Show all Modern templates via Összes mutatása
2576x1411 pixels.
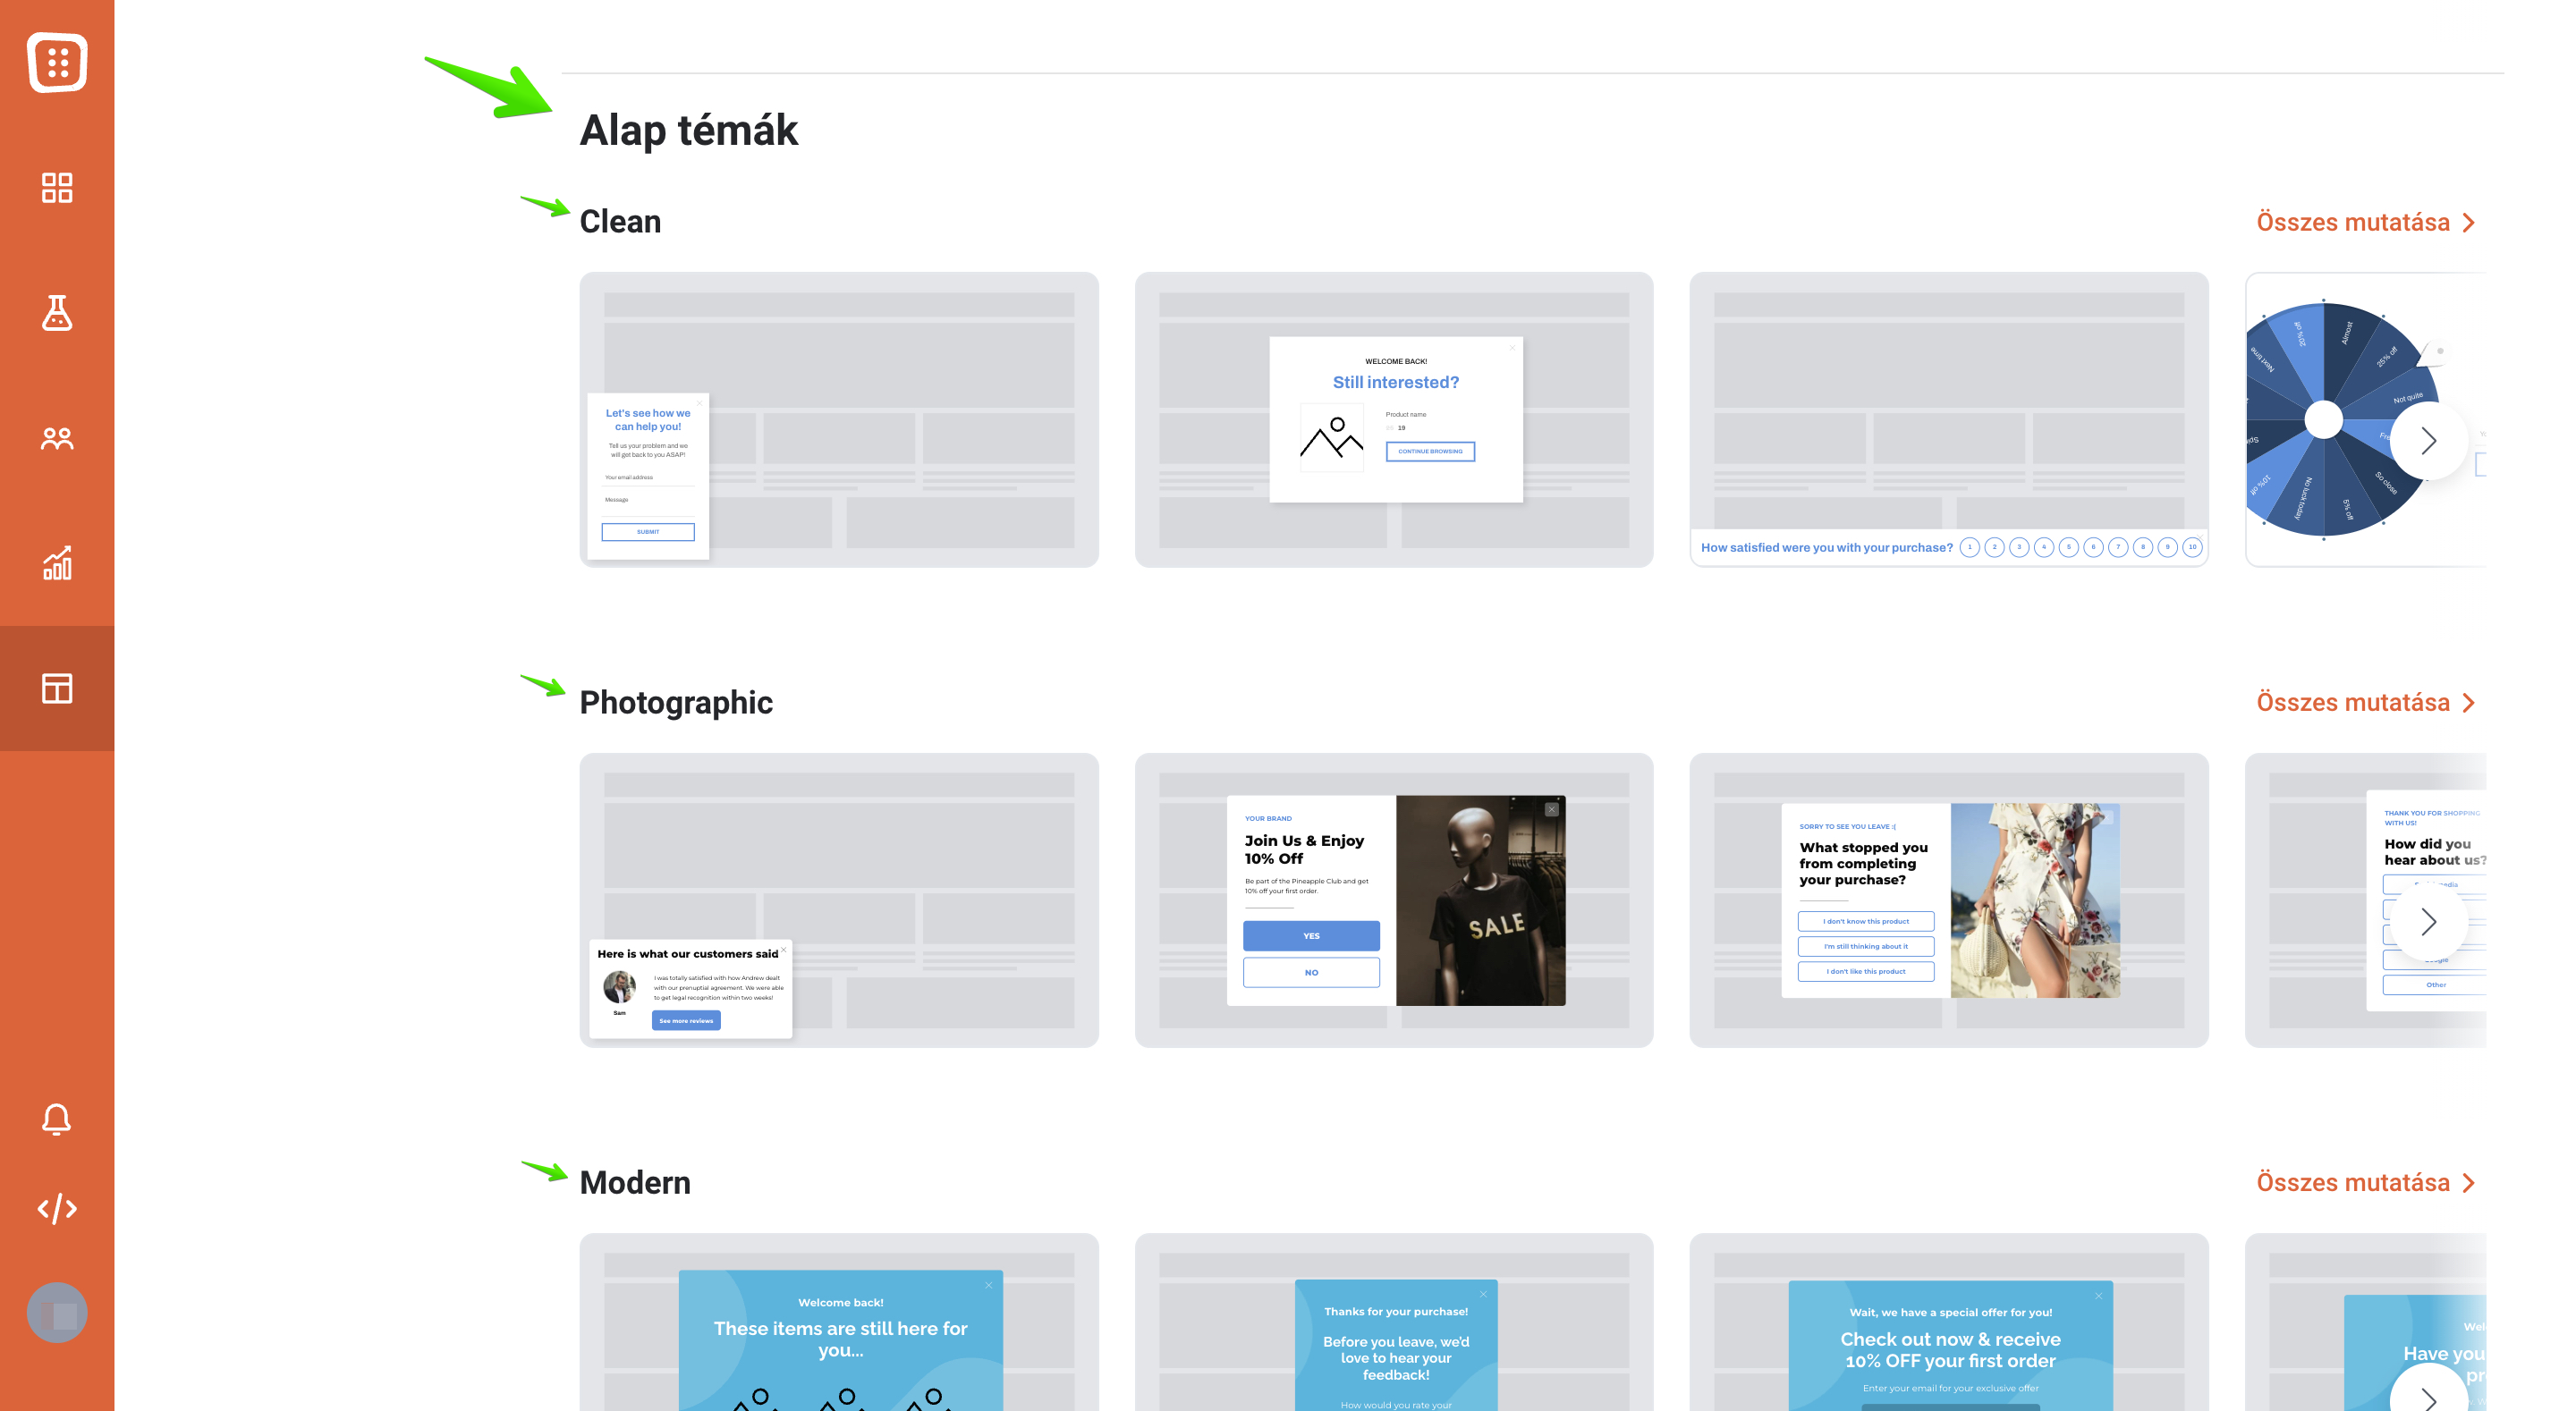tap(2365, 1182)
